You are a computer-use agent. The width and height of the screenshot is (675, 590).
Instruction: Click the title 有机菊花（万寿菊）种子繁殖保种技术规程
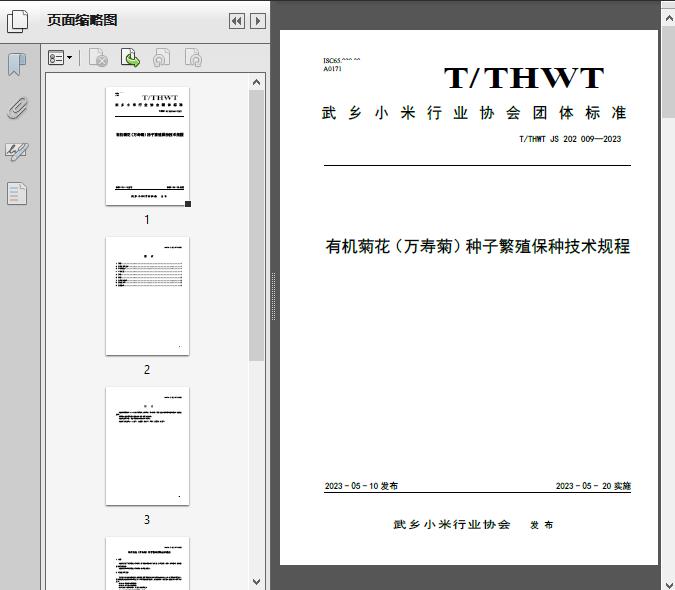(477, 247)
